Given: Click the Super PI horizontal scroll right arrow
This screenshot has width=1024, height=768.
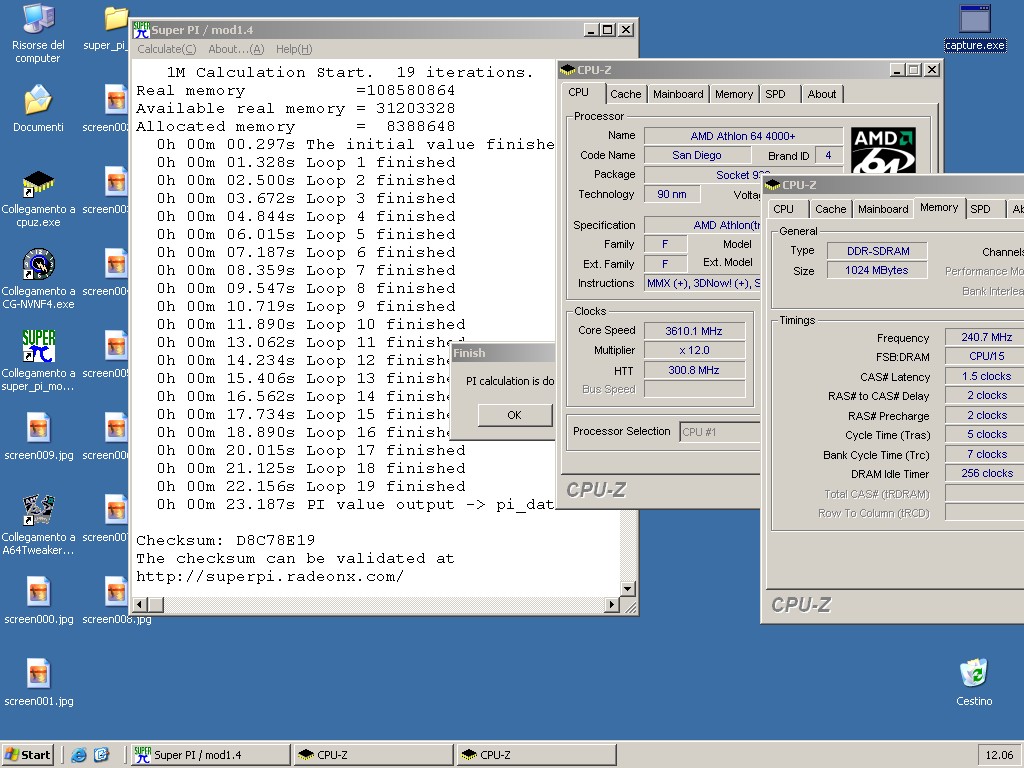Looking at the screenshot, I should 612,605.
